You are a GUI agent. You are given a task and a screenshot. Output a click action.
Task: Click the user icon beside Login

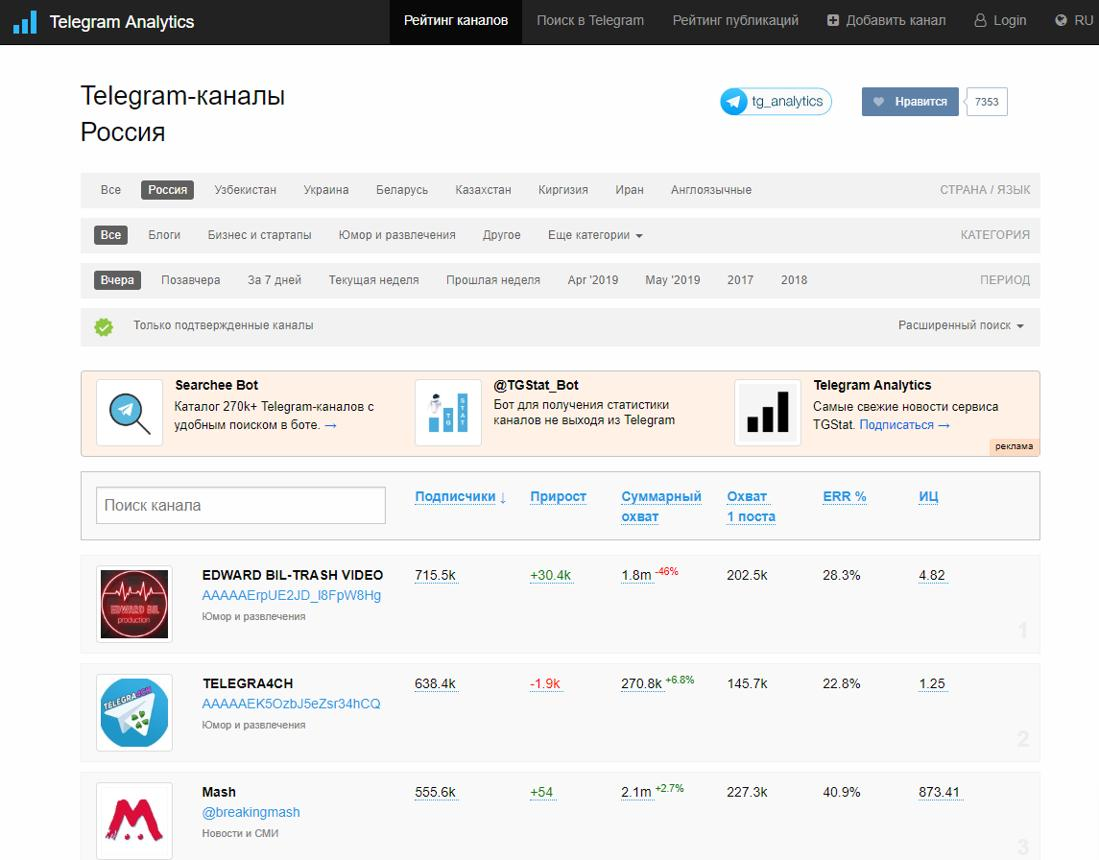[980, 20]
